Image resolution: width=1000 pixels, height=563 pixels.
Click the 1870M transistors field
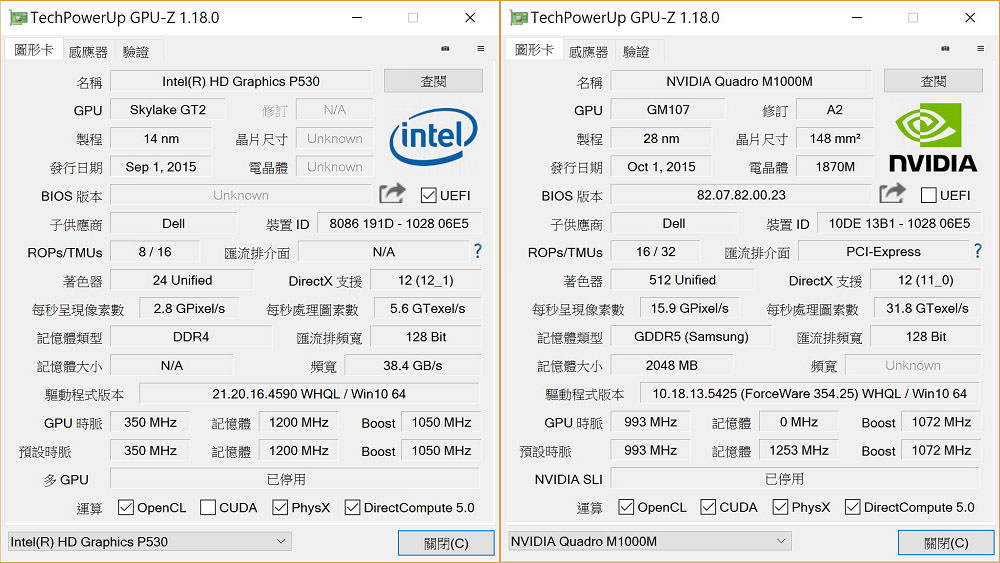pyautogui.click(x=835, y=166)
